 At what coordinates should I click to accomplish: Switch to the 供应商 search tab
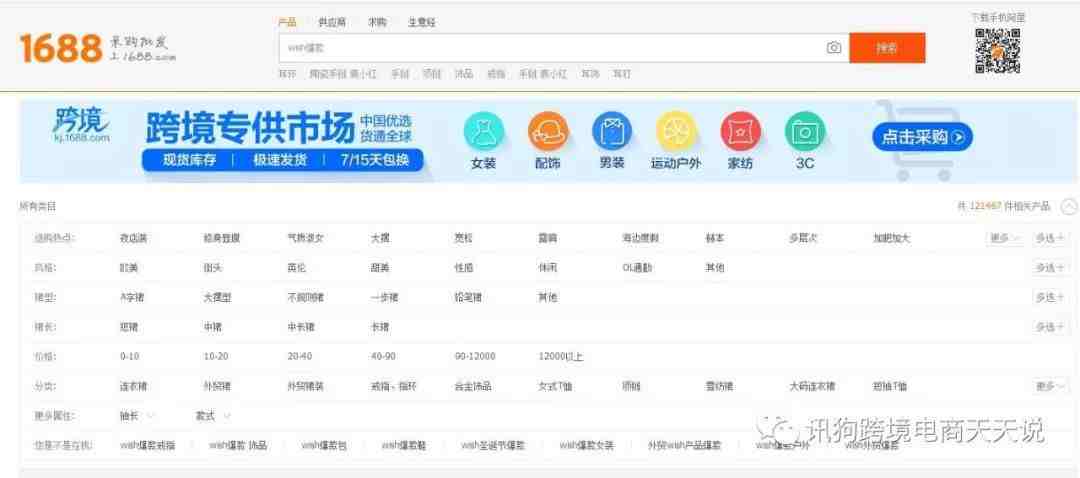click(332, 22)
